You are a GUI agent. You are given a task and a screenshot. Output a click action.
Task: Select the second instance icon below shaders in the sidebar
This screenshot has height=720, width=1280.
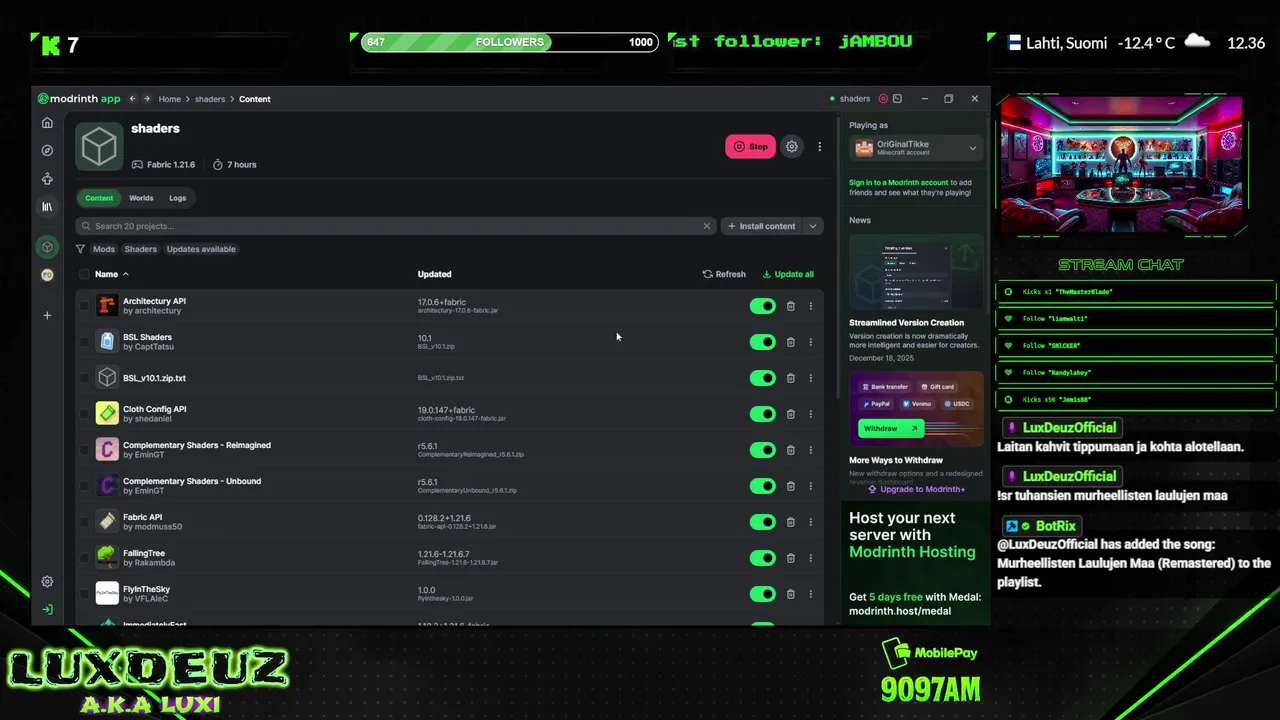[47, 275]
